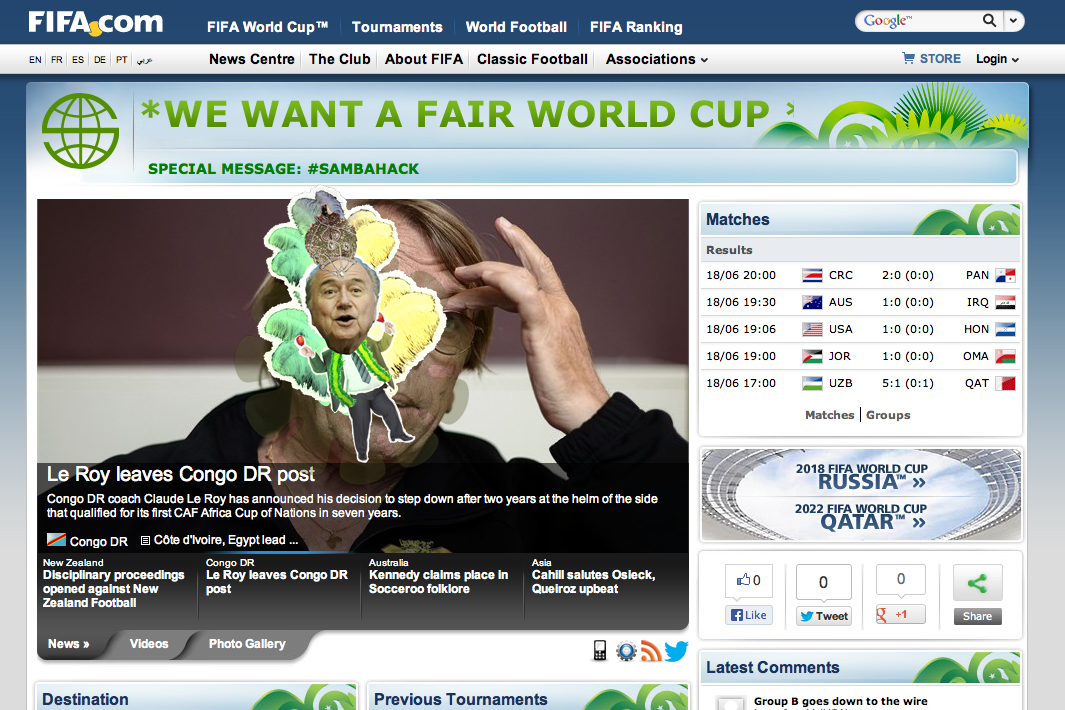This screenshot has height=710, width=1065.
Task: Open 2022 FIFA World Cup Qatar link
Action: (x=861, y=516)
